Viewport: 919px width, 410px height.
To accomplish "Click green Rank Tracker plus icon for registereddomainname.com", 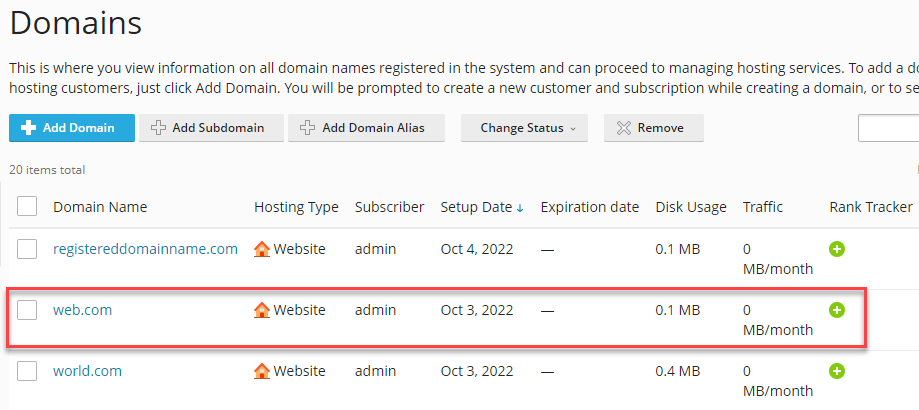I will click(837, 249).
